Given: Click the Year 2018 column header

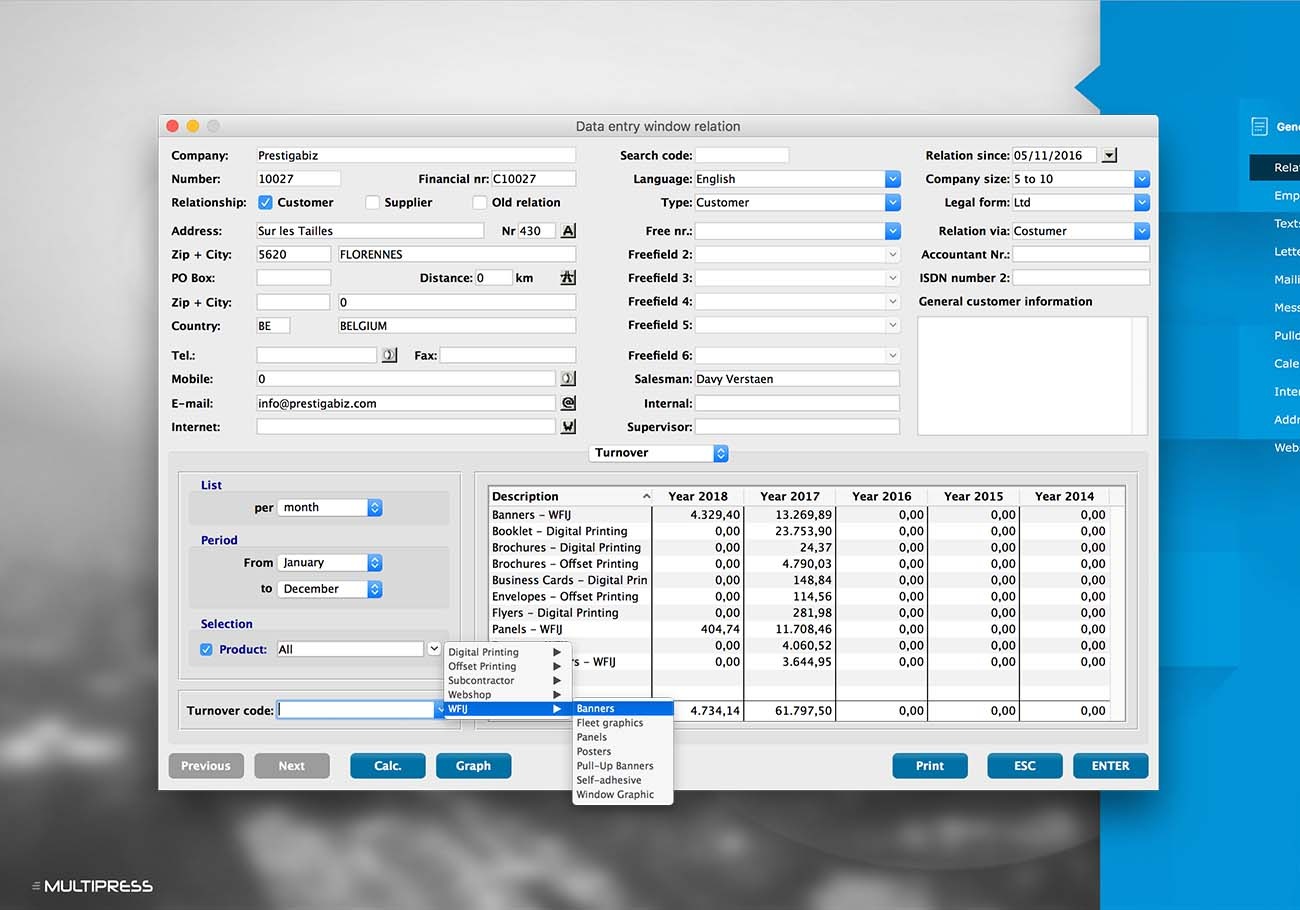Looking at the screenshot, I should (x=698, y=496).
